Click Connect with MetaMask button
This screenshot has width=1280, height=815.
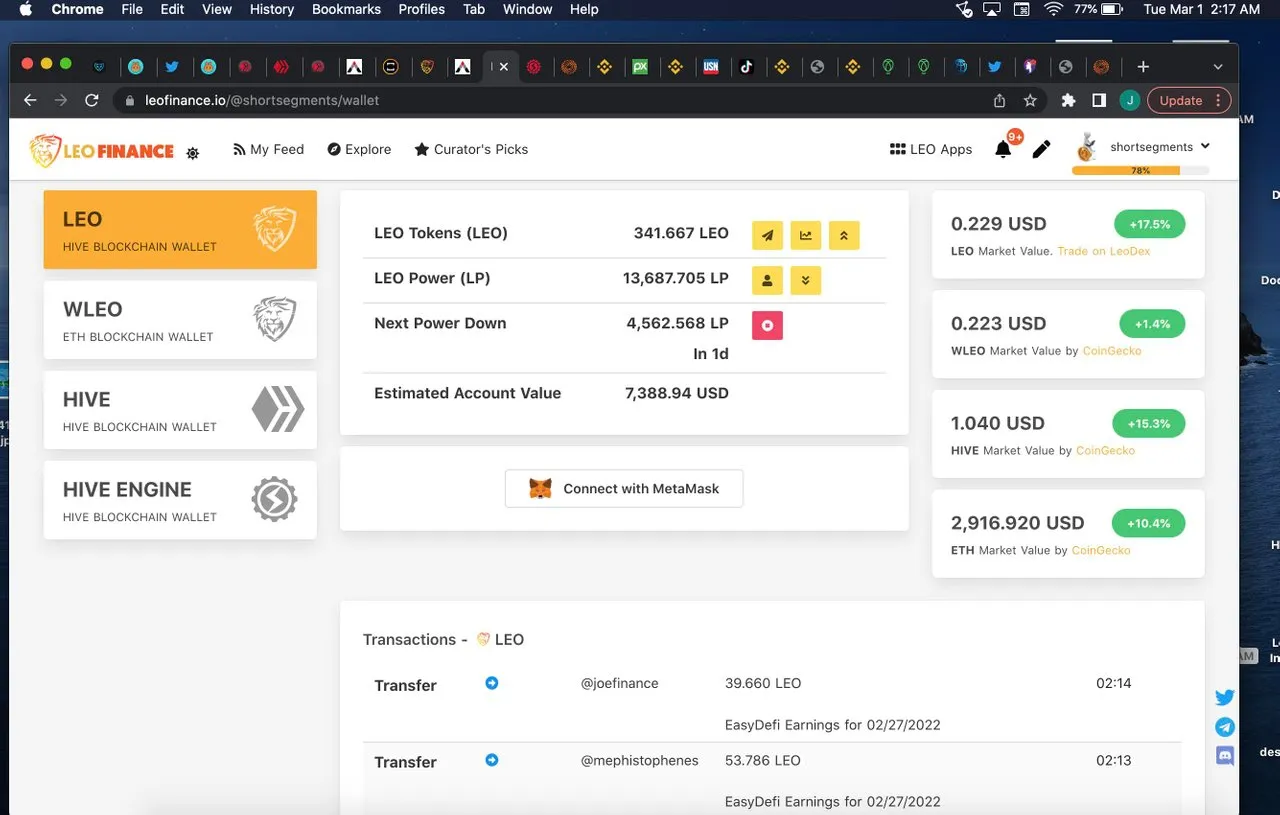624,488
